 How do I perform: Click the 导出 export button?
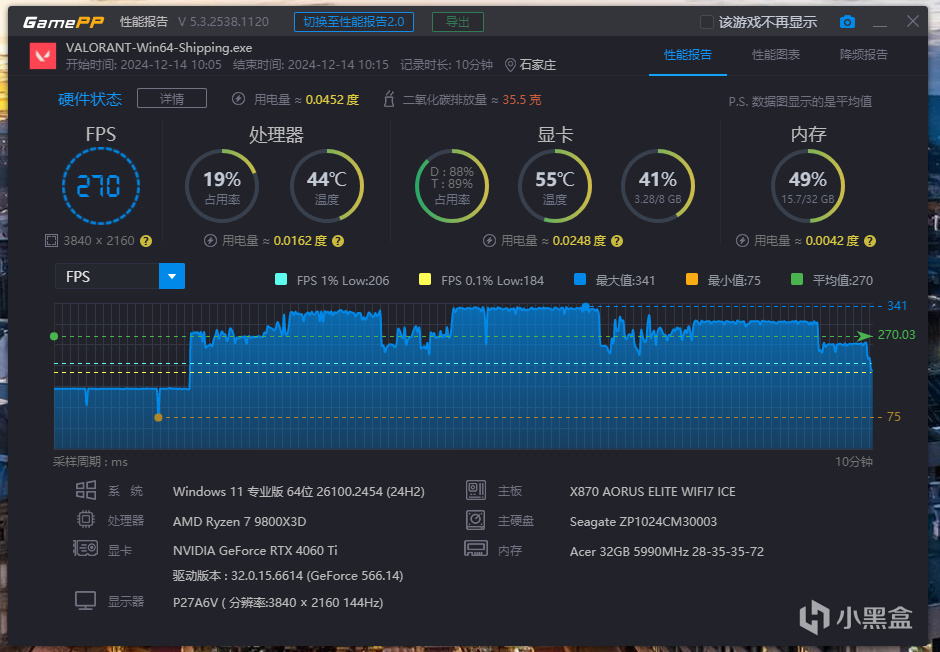click(458, 22)
